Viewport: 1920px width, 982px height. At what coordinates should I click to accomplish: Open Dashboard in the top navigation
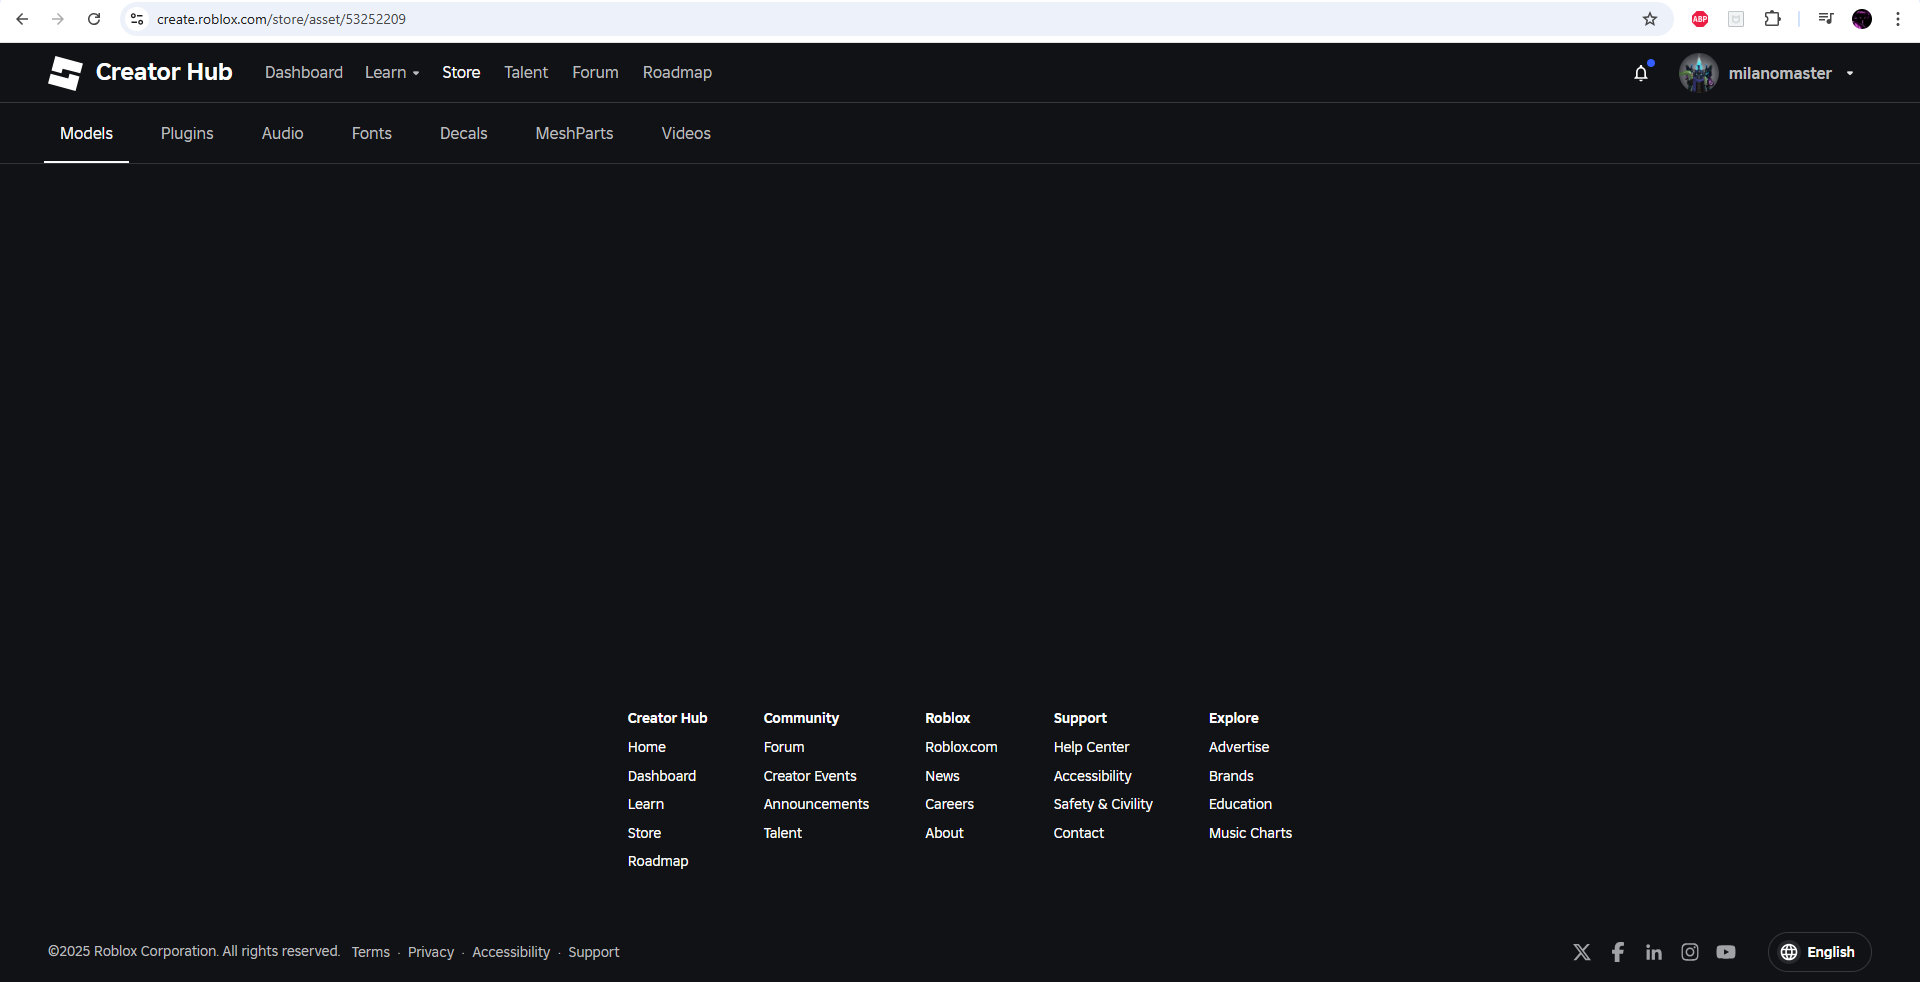point(304,73)
